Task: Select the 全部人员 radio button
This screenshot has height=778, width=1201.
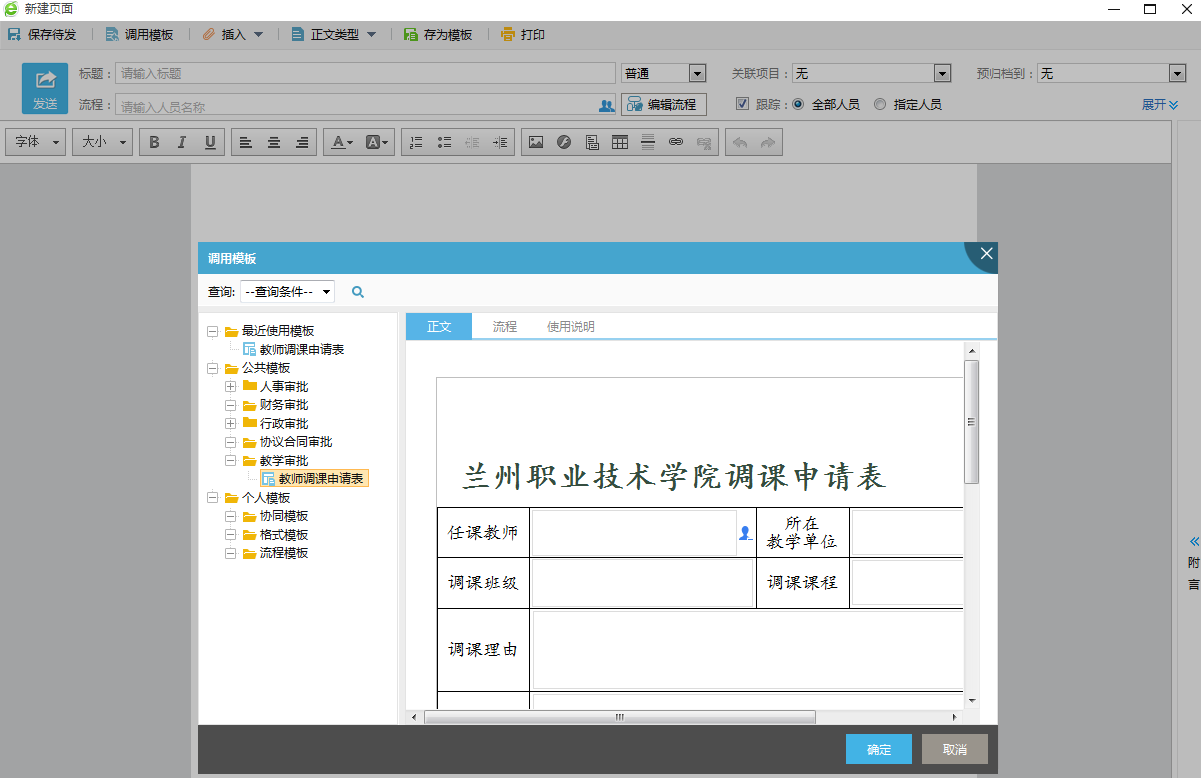Action: pyautogui.click(x=798, y=104)
